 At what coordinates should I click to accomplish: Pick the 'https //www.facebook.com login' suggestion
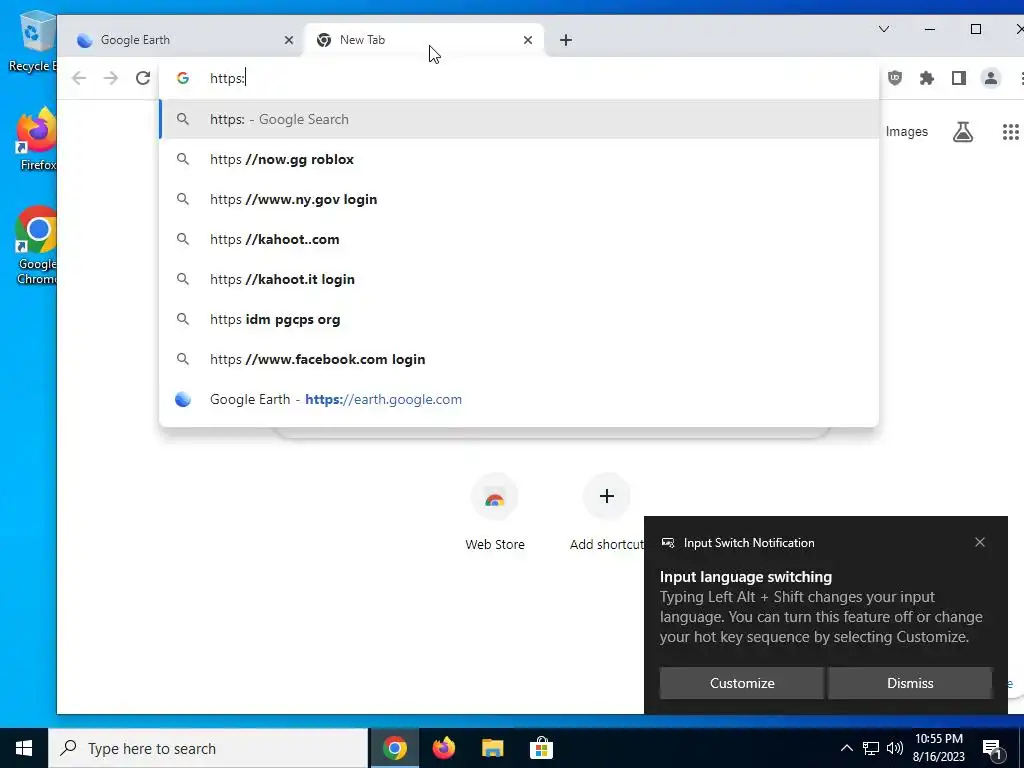pyautogui.click(x=519, y=359)
